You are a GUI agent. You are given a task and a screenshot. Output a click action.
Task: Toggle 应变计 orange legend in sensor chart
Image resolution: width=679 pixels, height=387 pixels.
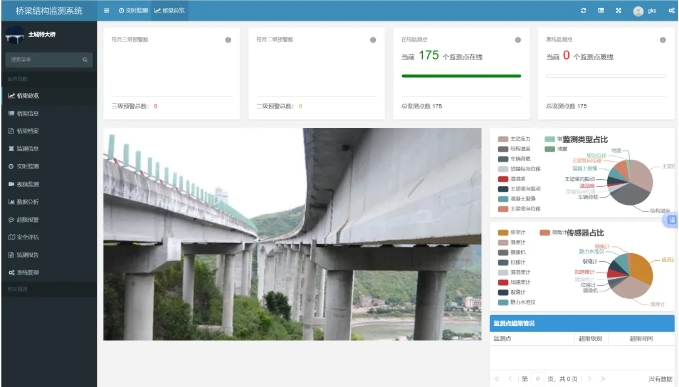511,232
